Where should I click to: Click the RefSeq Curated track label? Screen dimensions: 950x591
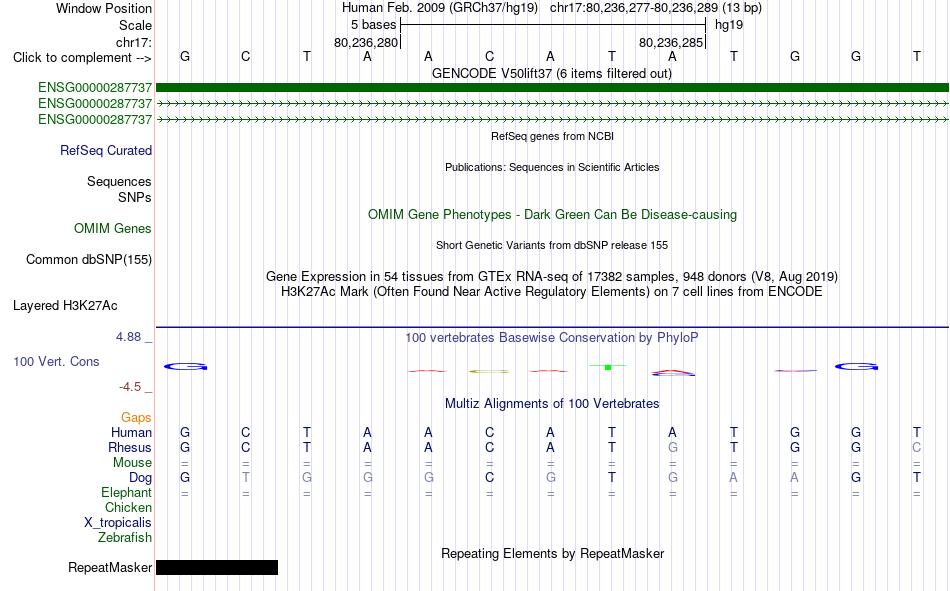pos(106,150)
